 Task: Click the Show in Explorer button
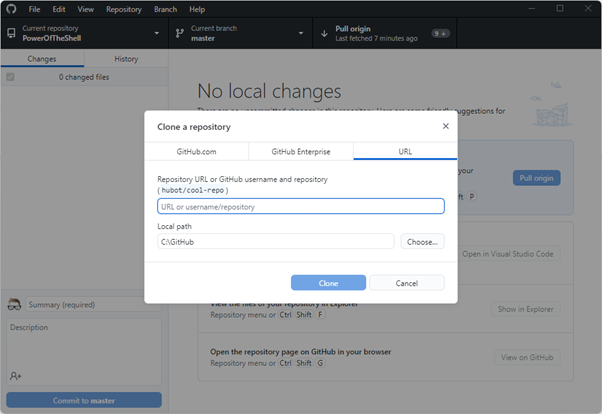pos(526,309)
